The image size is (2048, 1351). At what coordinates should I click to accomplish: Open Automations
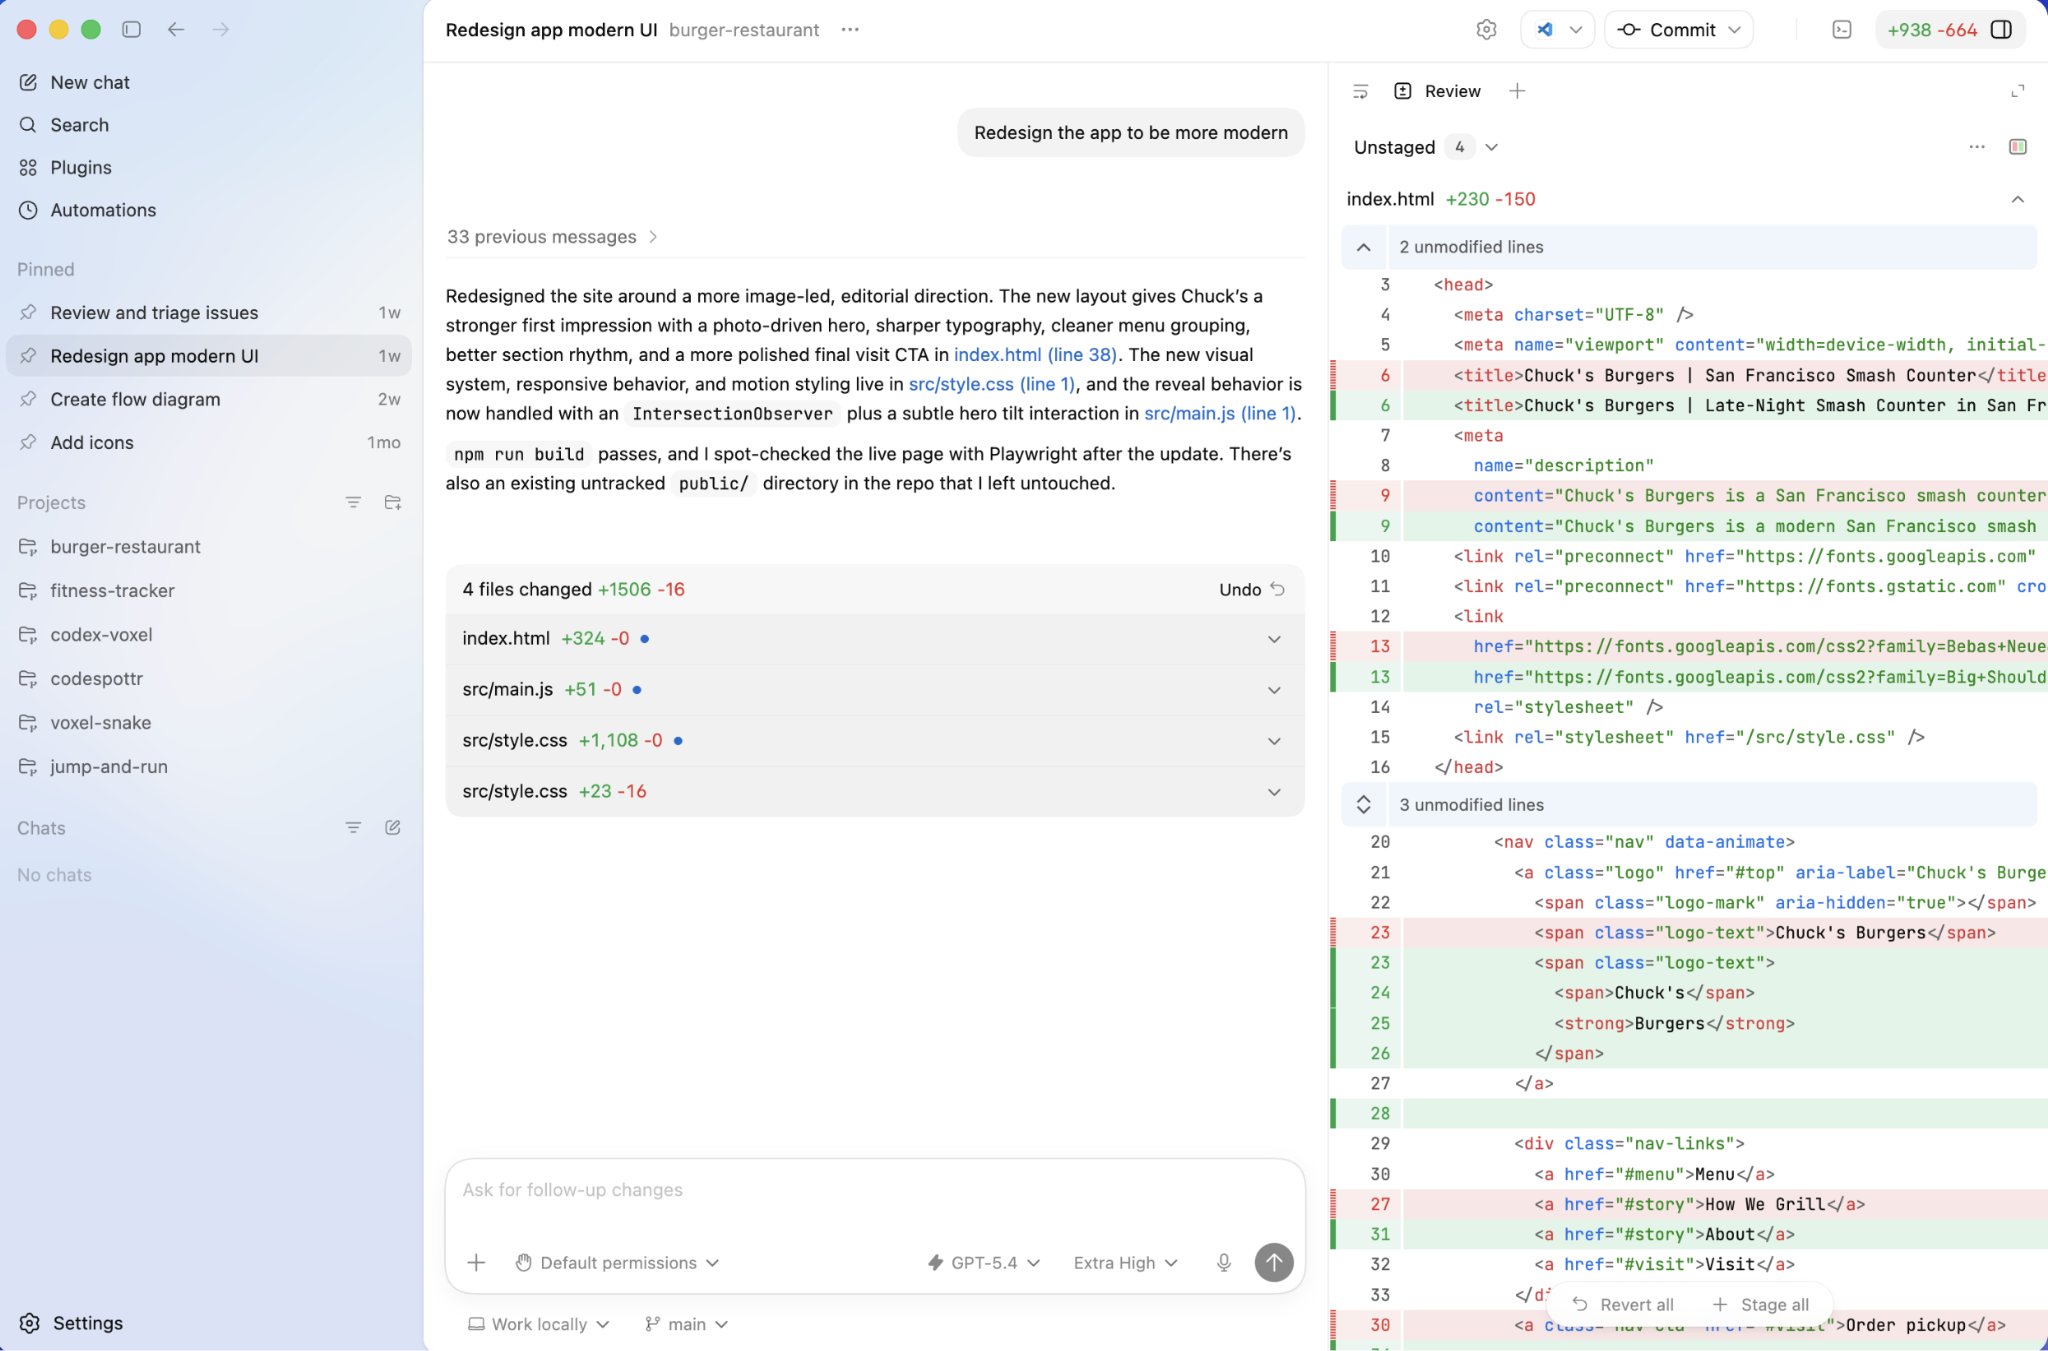click(x=103, y=210)
